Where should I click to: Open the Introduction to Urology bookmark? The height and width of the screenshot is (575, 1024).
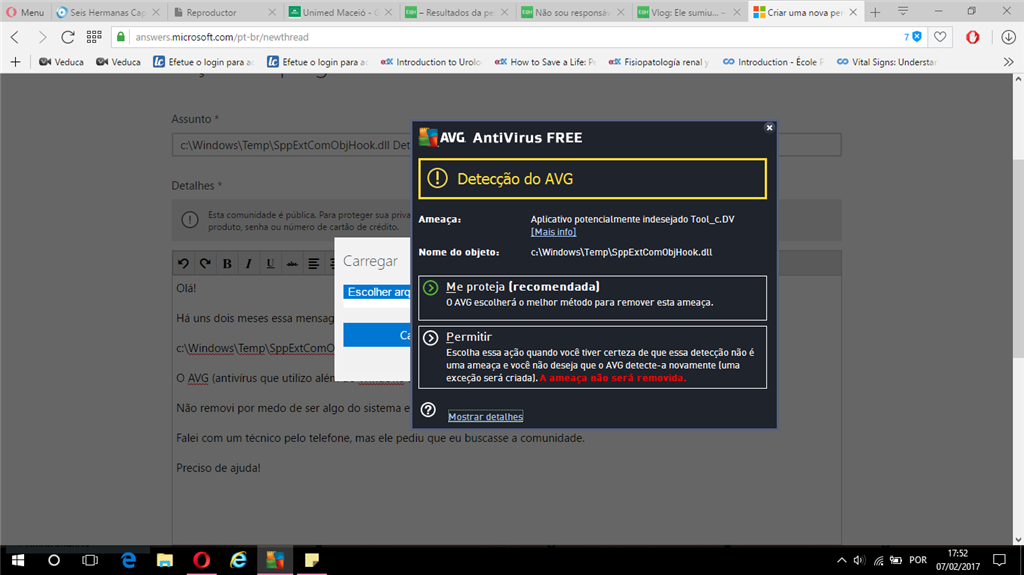(431, 62)
